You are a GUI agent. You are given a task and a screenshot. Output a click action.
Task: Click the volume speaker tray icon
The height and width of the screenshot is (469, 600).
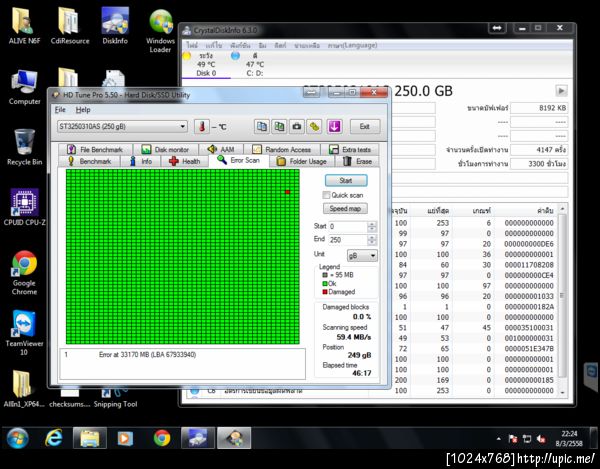coord(541,439)
